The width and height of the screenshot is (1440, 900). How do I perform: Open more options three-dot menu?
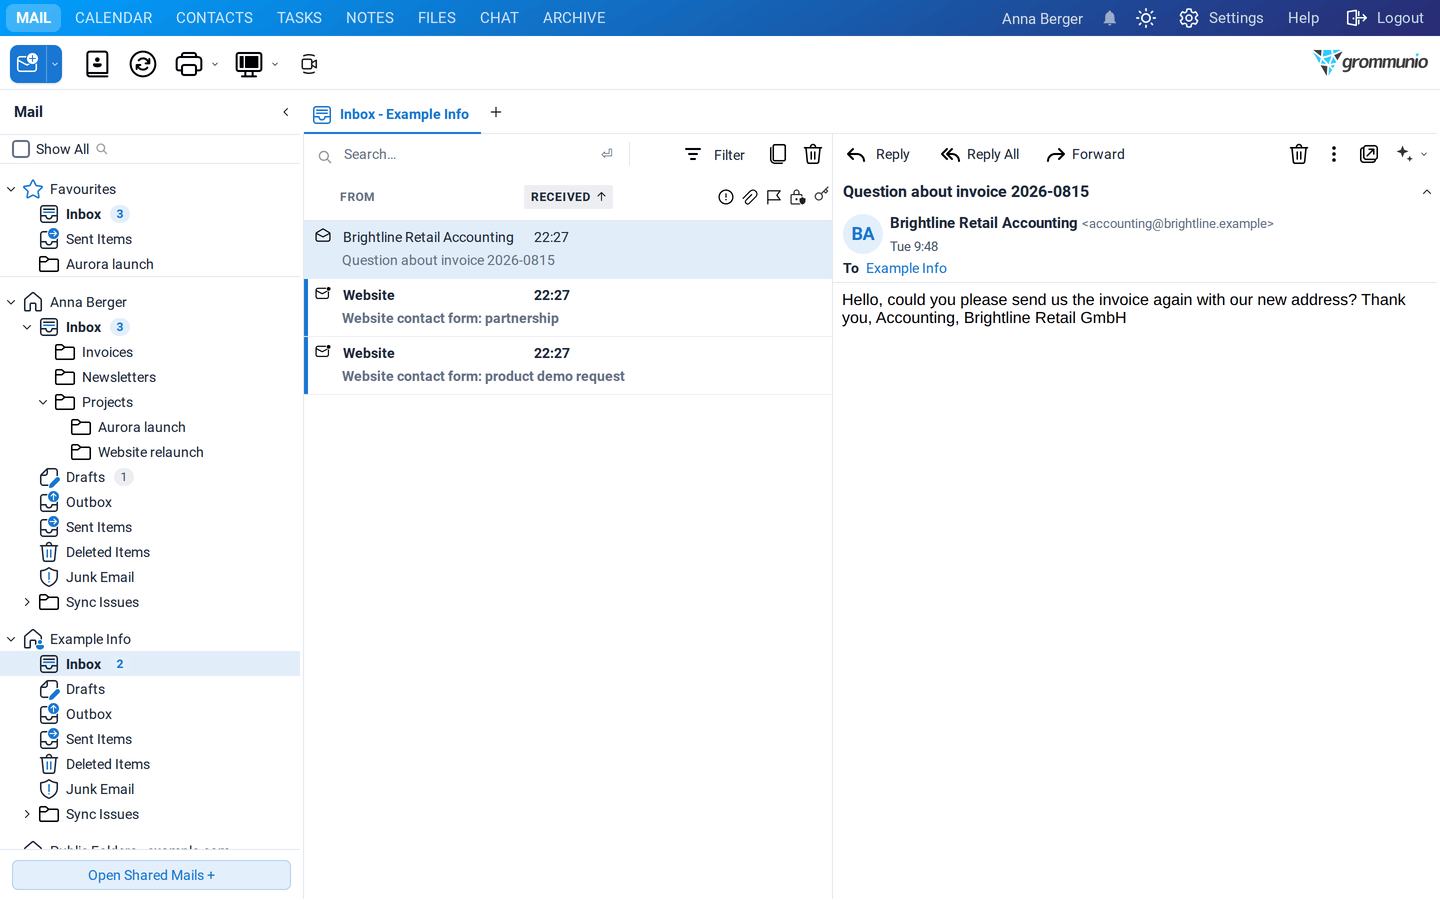[1334, 154]
